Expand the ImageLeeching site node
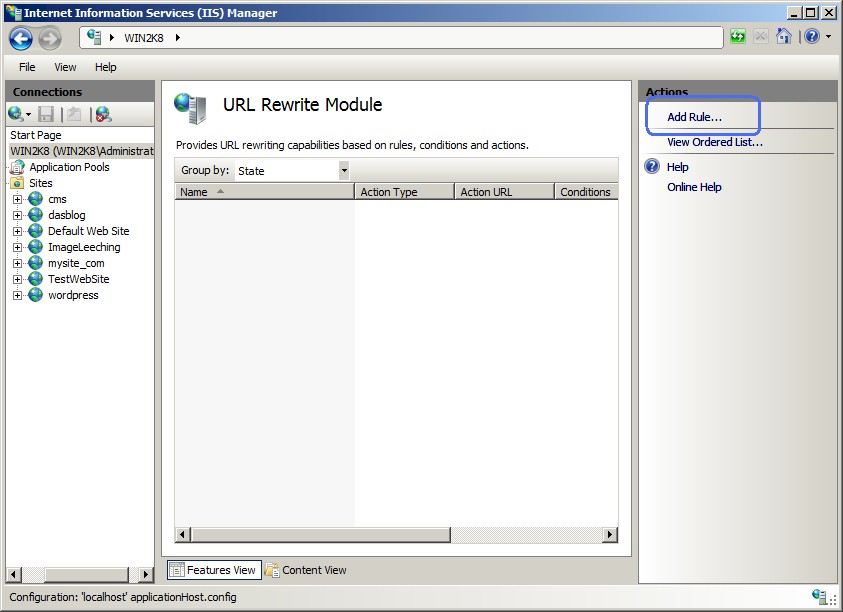This screenshot has height=612, width=843. pyautogui.click(x=17, y=247)
